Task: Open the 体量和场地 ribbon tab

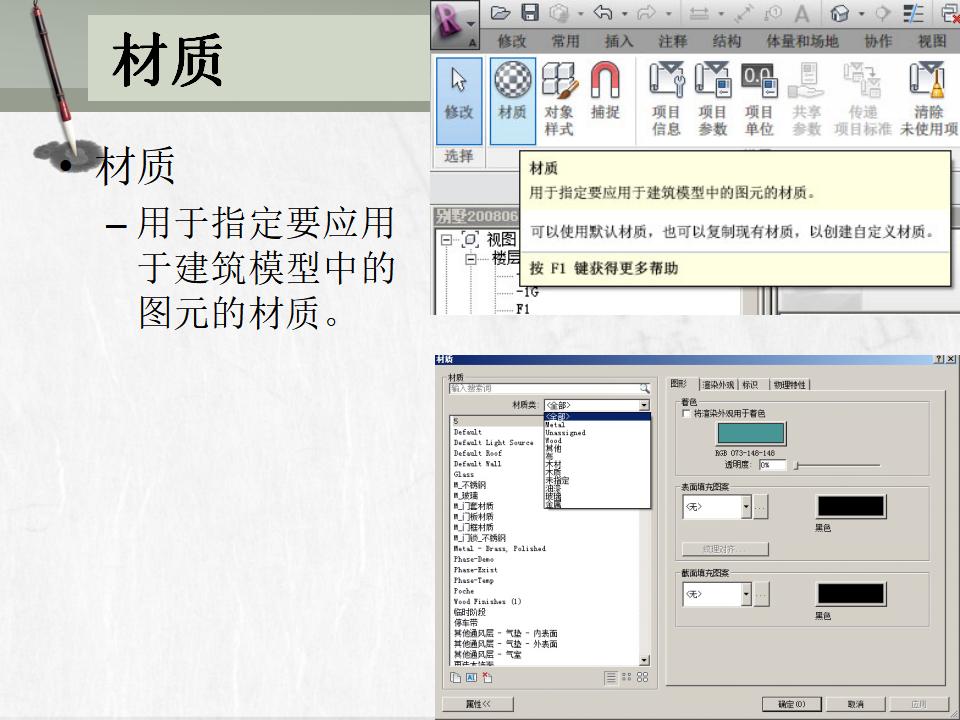Action: coord(802,41)
